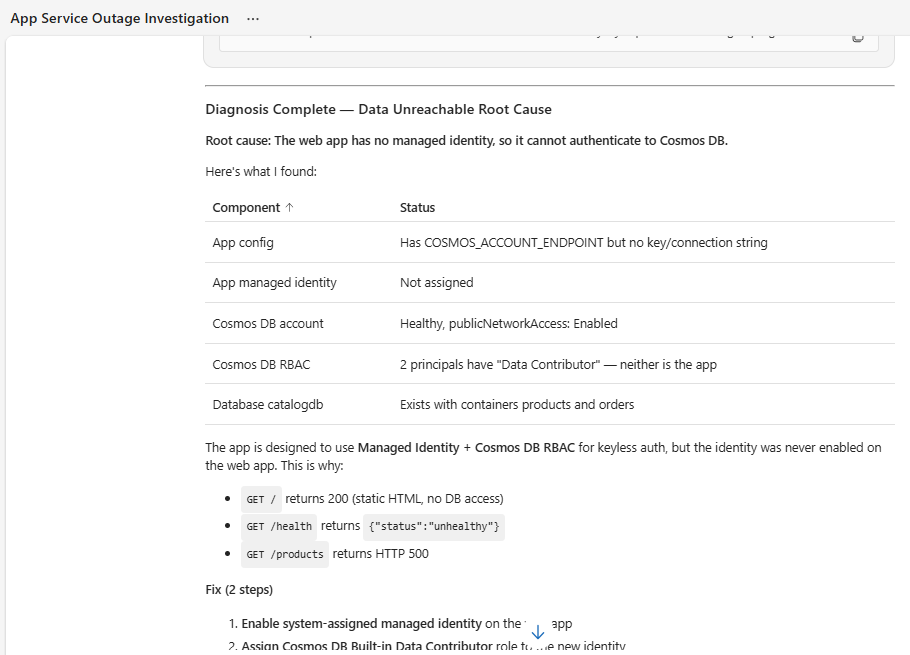Screen dimensions: 910x655
Task: Sort the table by the Component column
Action: (252, 208)
